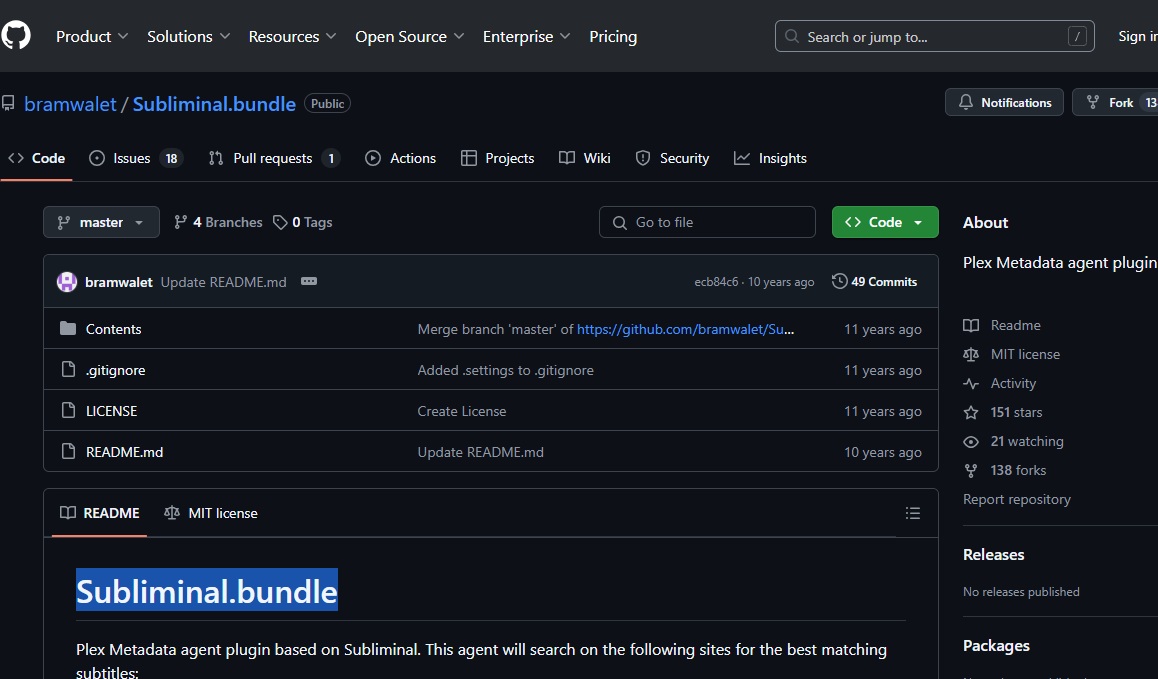
Task: Click the star icon next to 151 stars
Action: pyautogui.click(x=970, y=412)
